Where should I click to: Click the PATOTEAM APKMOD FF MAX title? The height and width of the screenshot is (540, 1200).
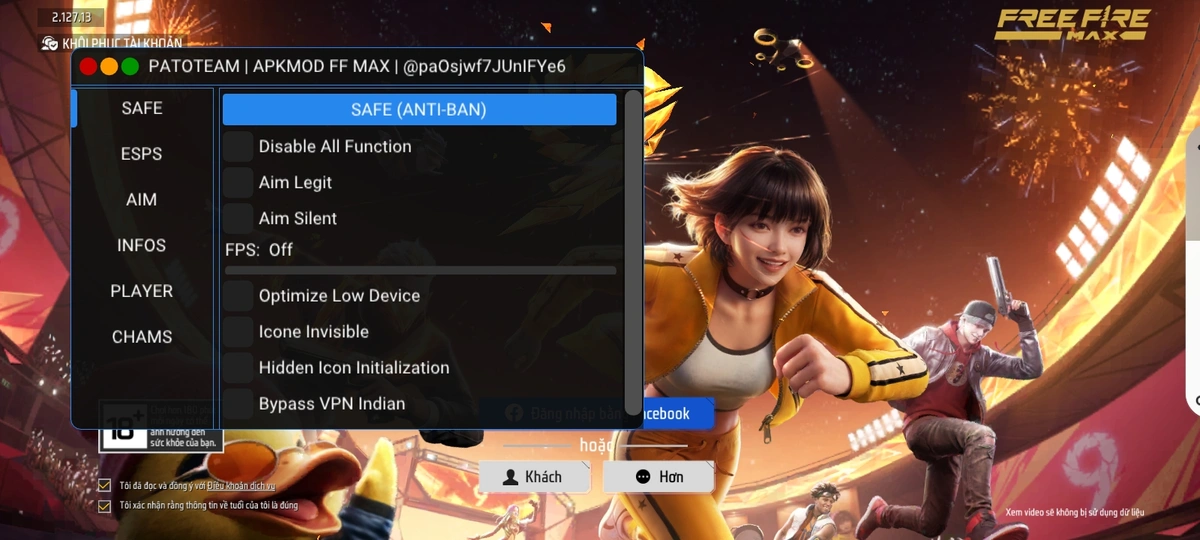(x=357, y=67)
